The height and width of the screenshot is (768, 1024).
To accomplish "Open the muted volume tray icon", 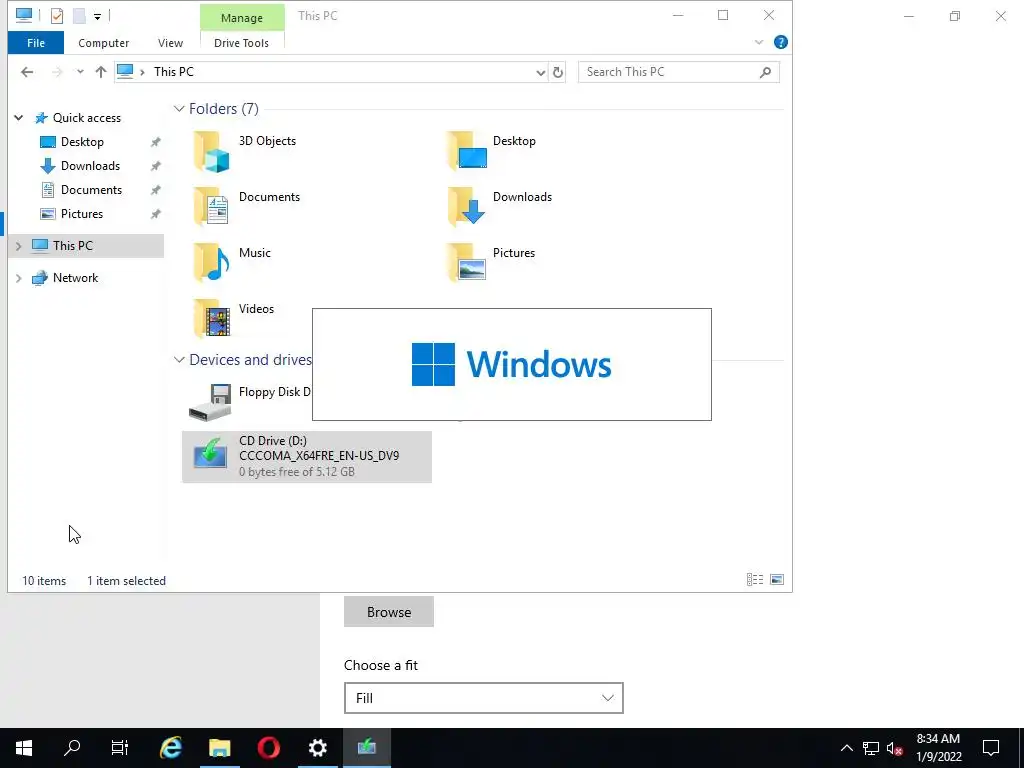I will point(895,748).
